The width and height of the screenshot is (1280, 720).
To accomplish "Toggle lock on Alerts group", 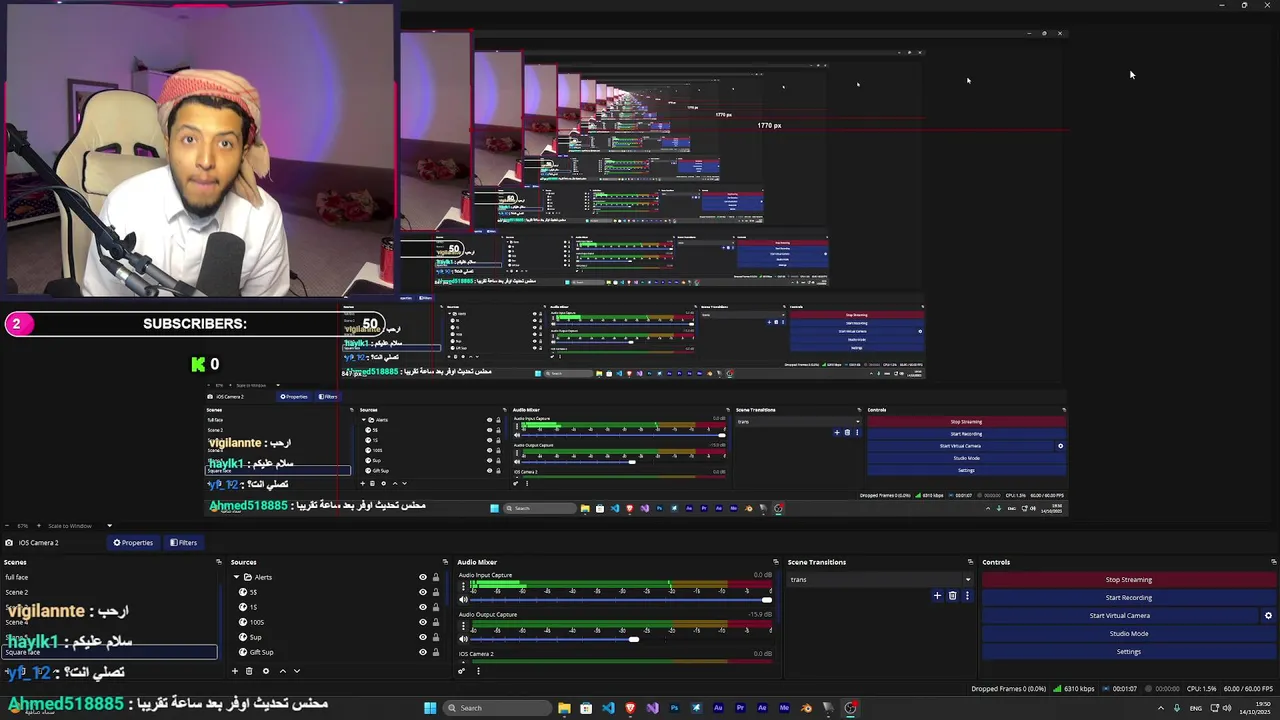I will pyautogui.click(x=436, y=577).
